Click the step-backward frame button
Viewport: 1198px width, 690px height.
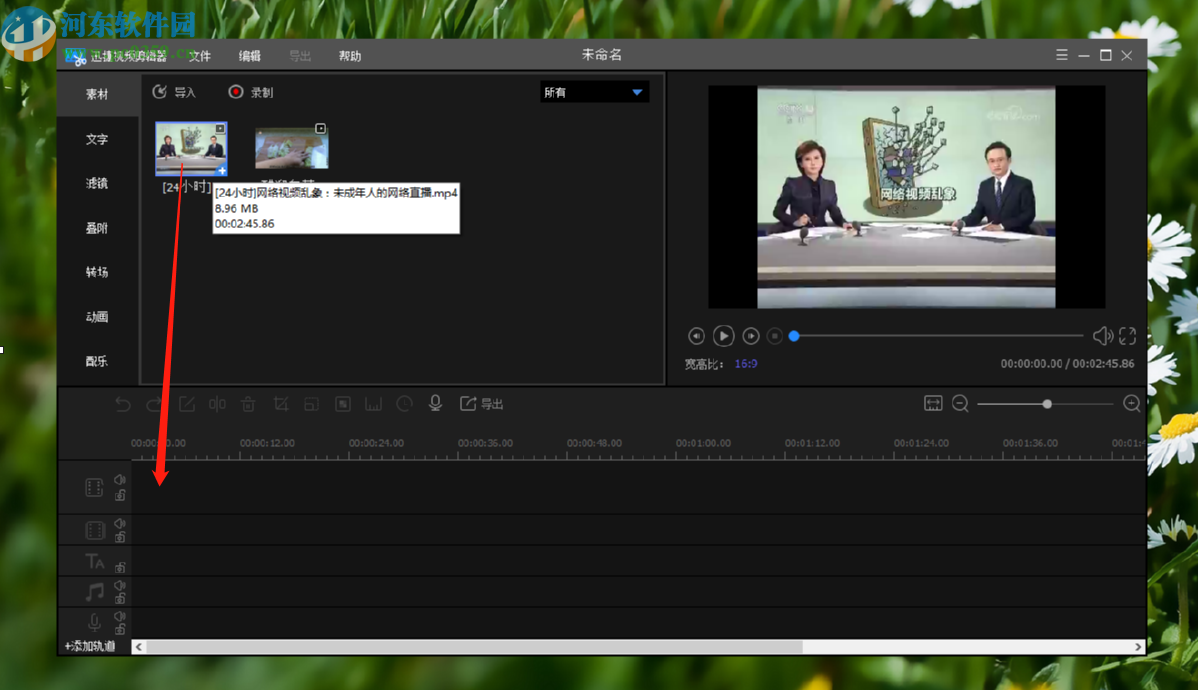click(x=697, y=337)
